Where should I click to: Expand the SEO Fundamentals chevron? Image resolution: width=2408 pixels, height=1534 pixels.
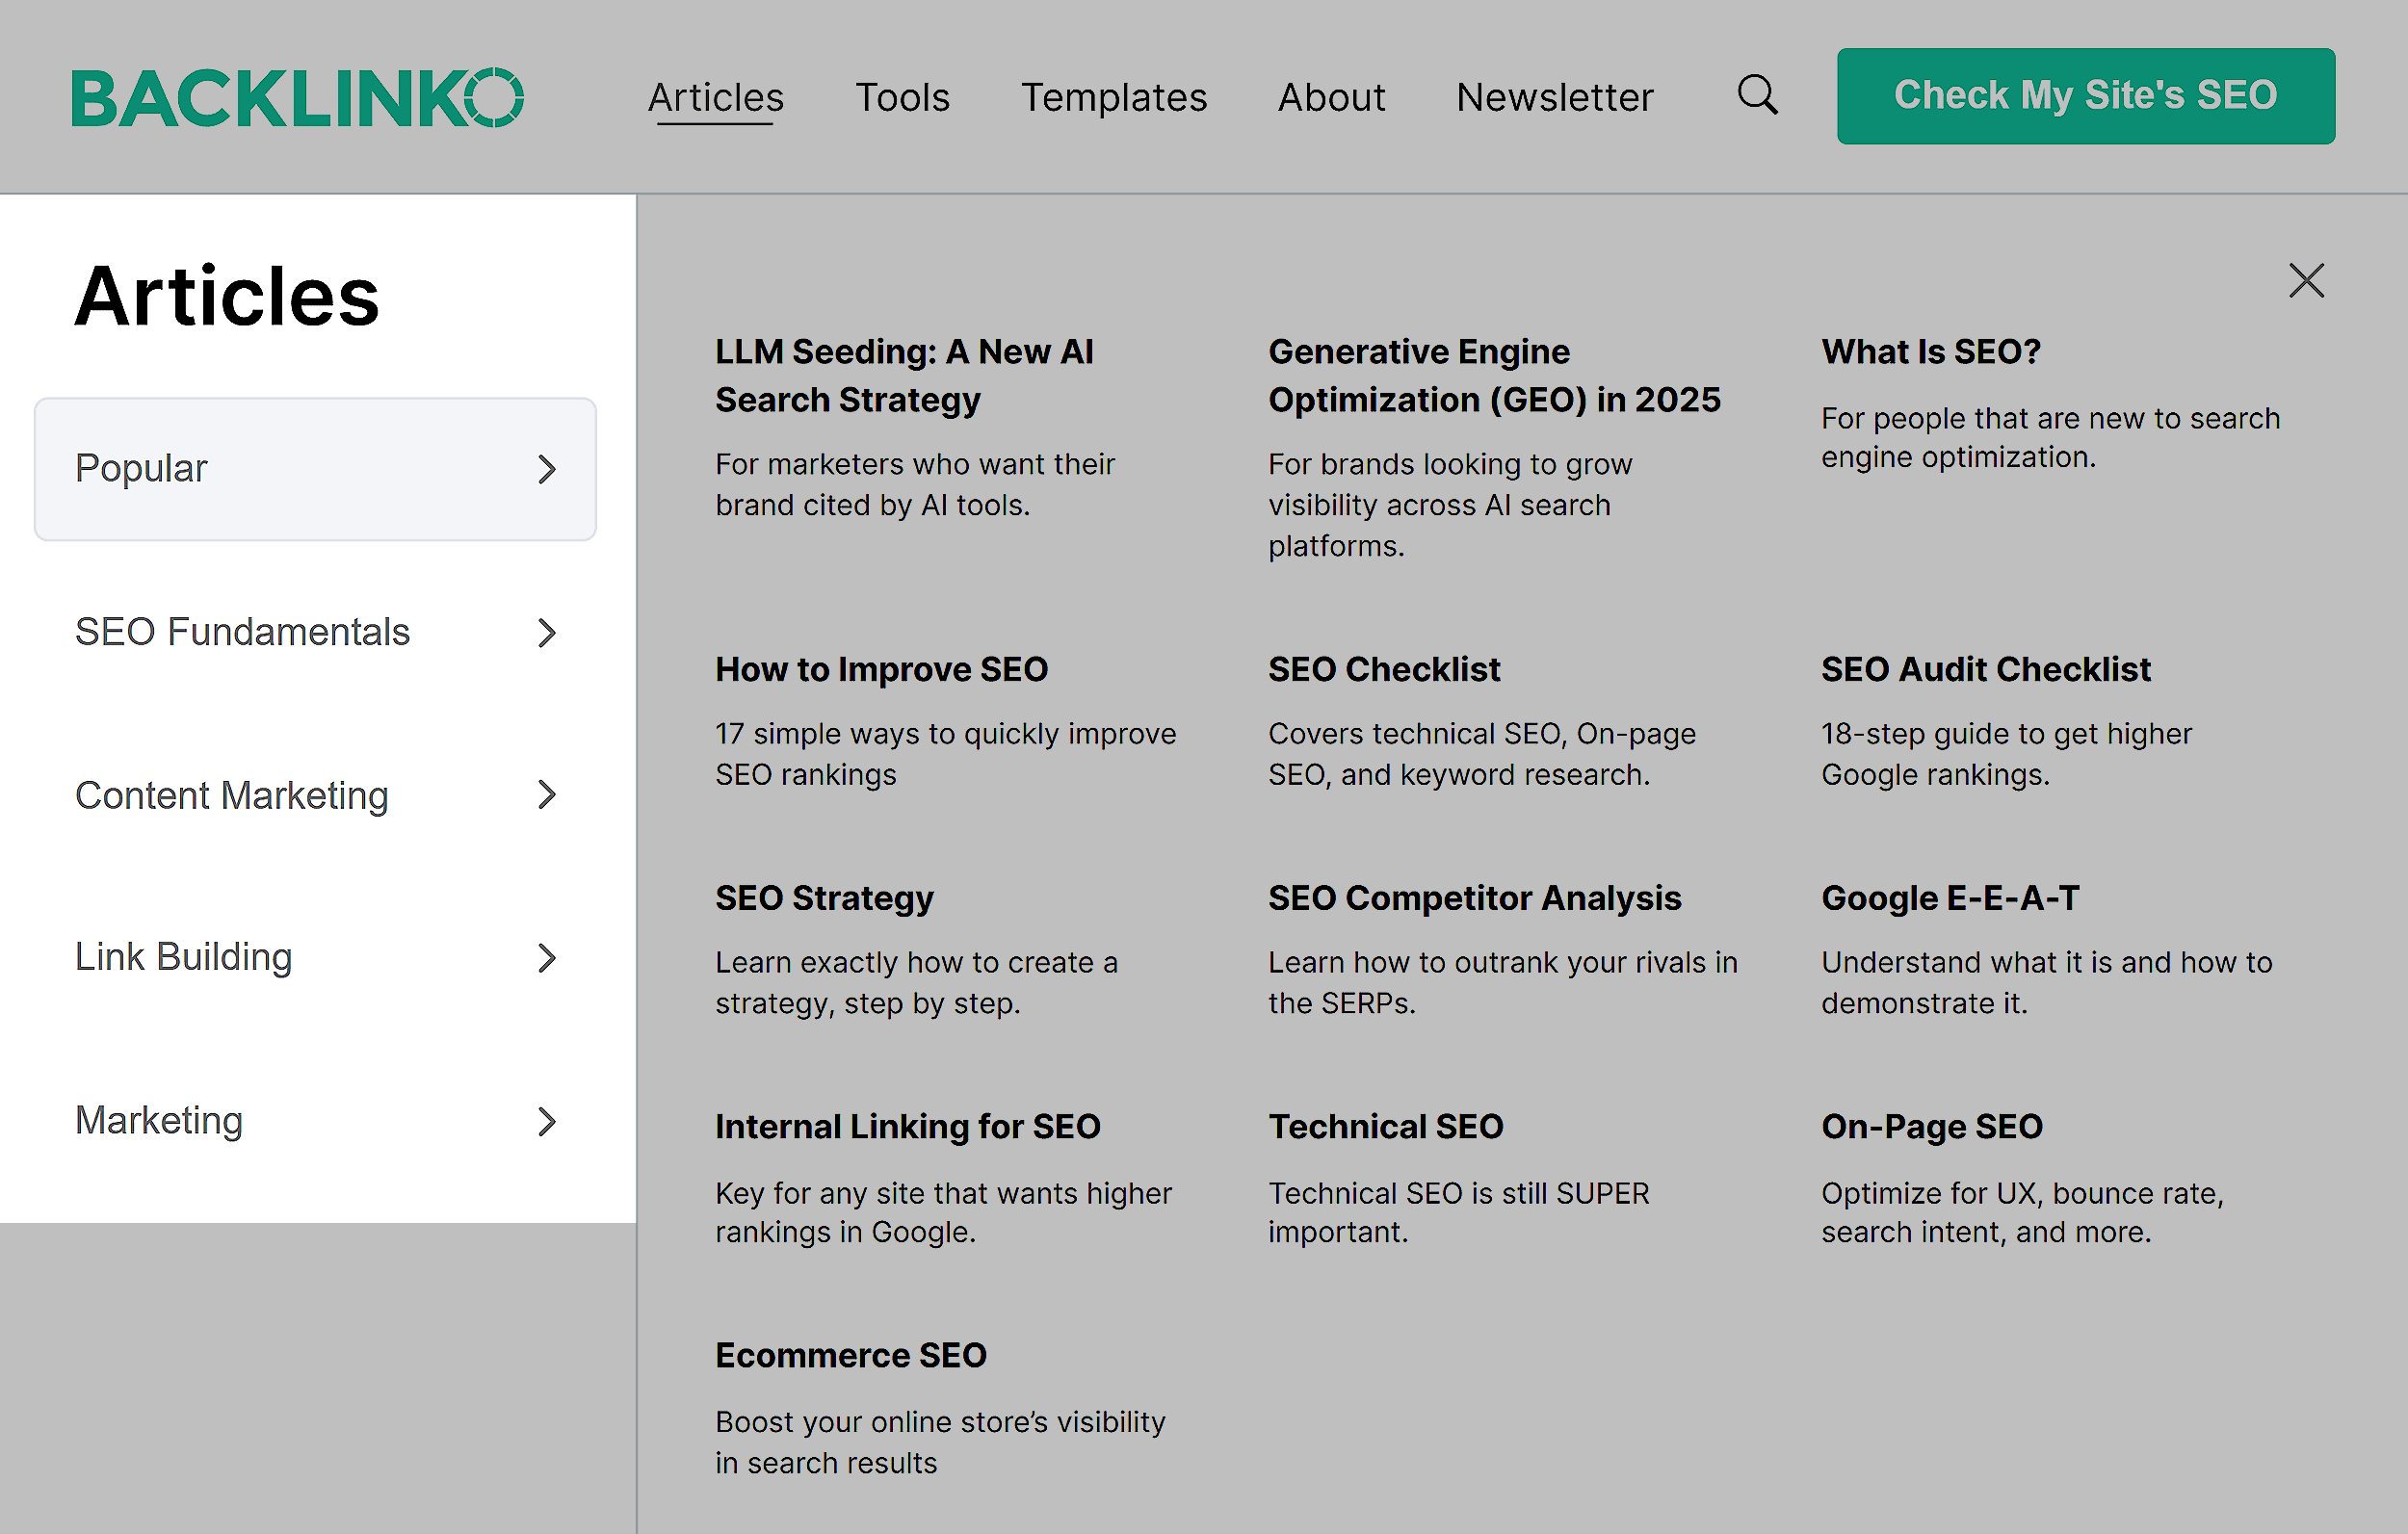pos(546,632)
